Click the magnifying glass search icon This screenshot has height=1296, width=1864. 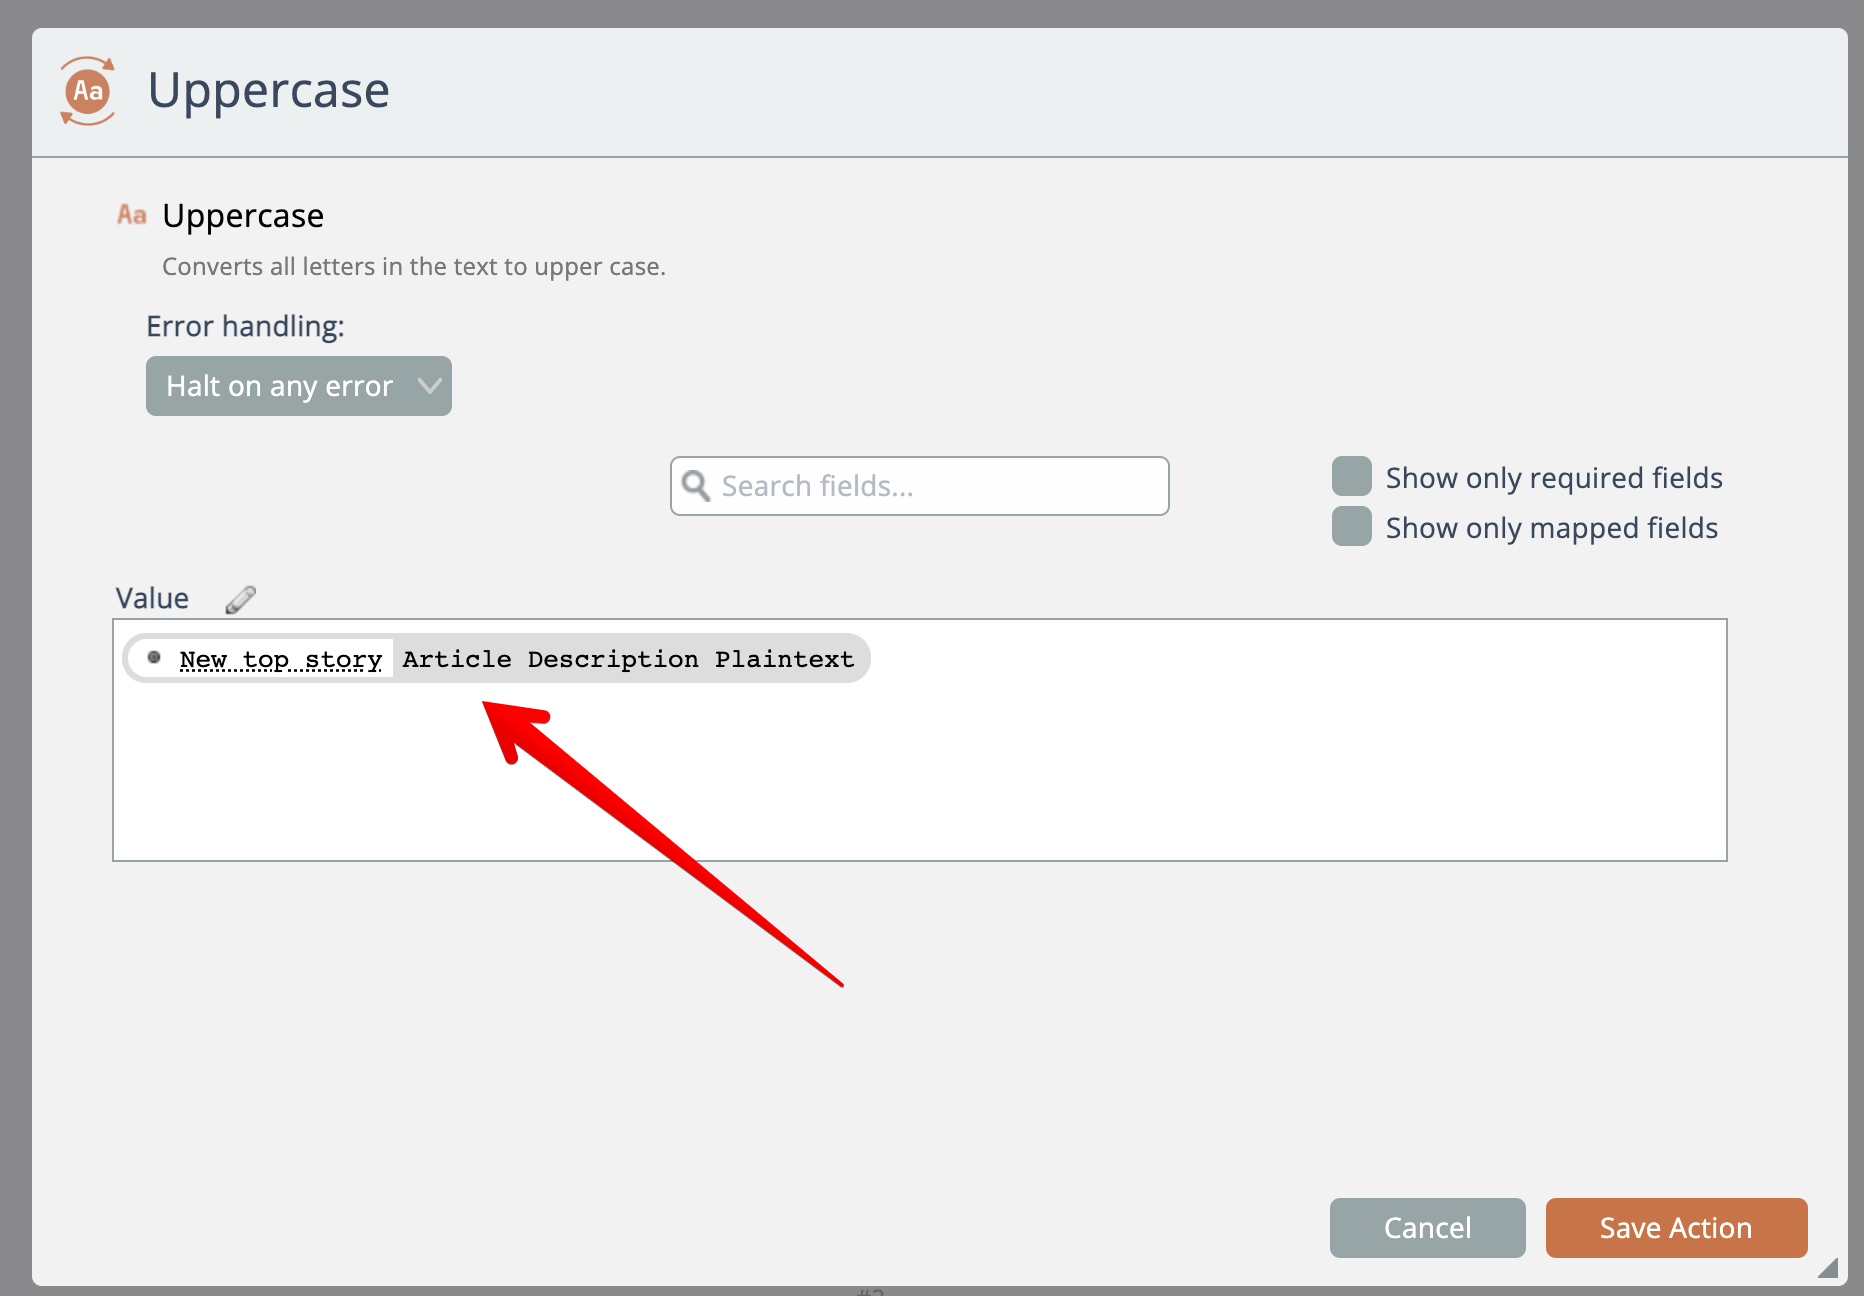click(x=696, y=486)
